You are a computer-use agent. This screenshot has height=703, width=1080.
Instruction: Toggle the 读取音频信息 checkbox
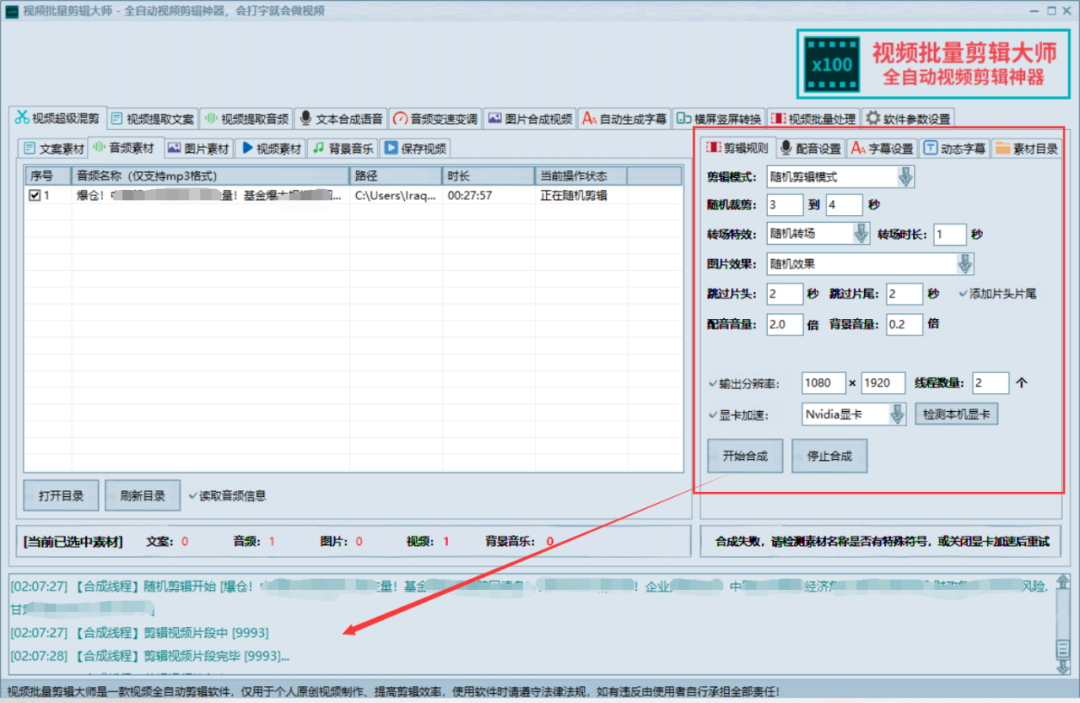[x=193, y=495]
